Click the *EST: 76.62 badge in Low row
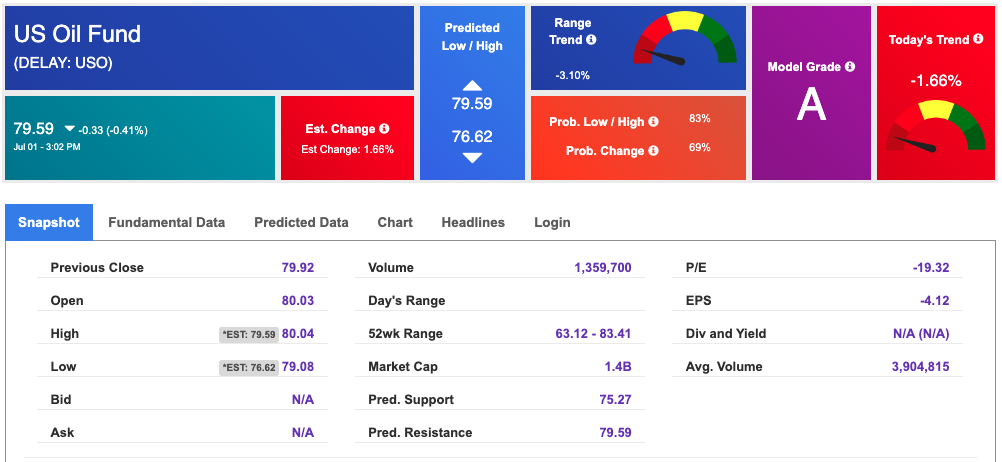 (249, 367)
